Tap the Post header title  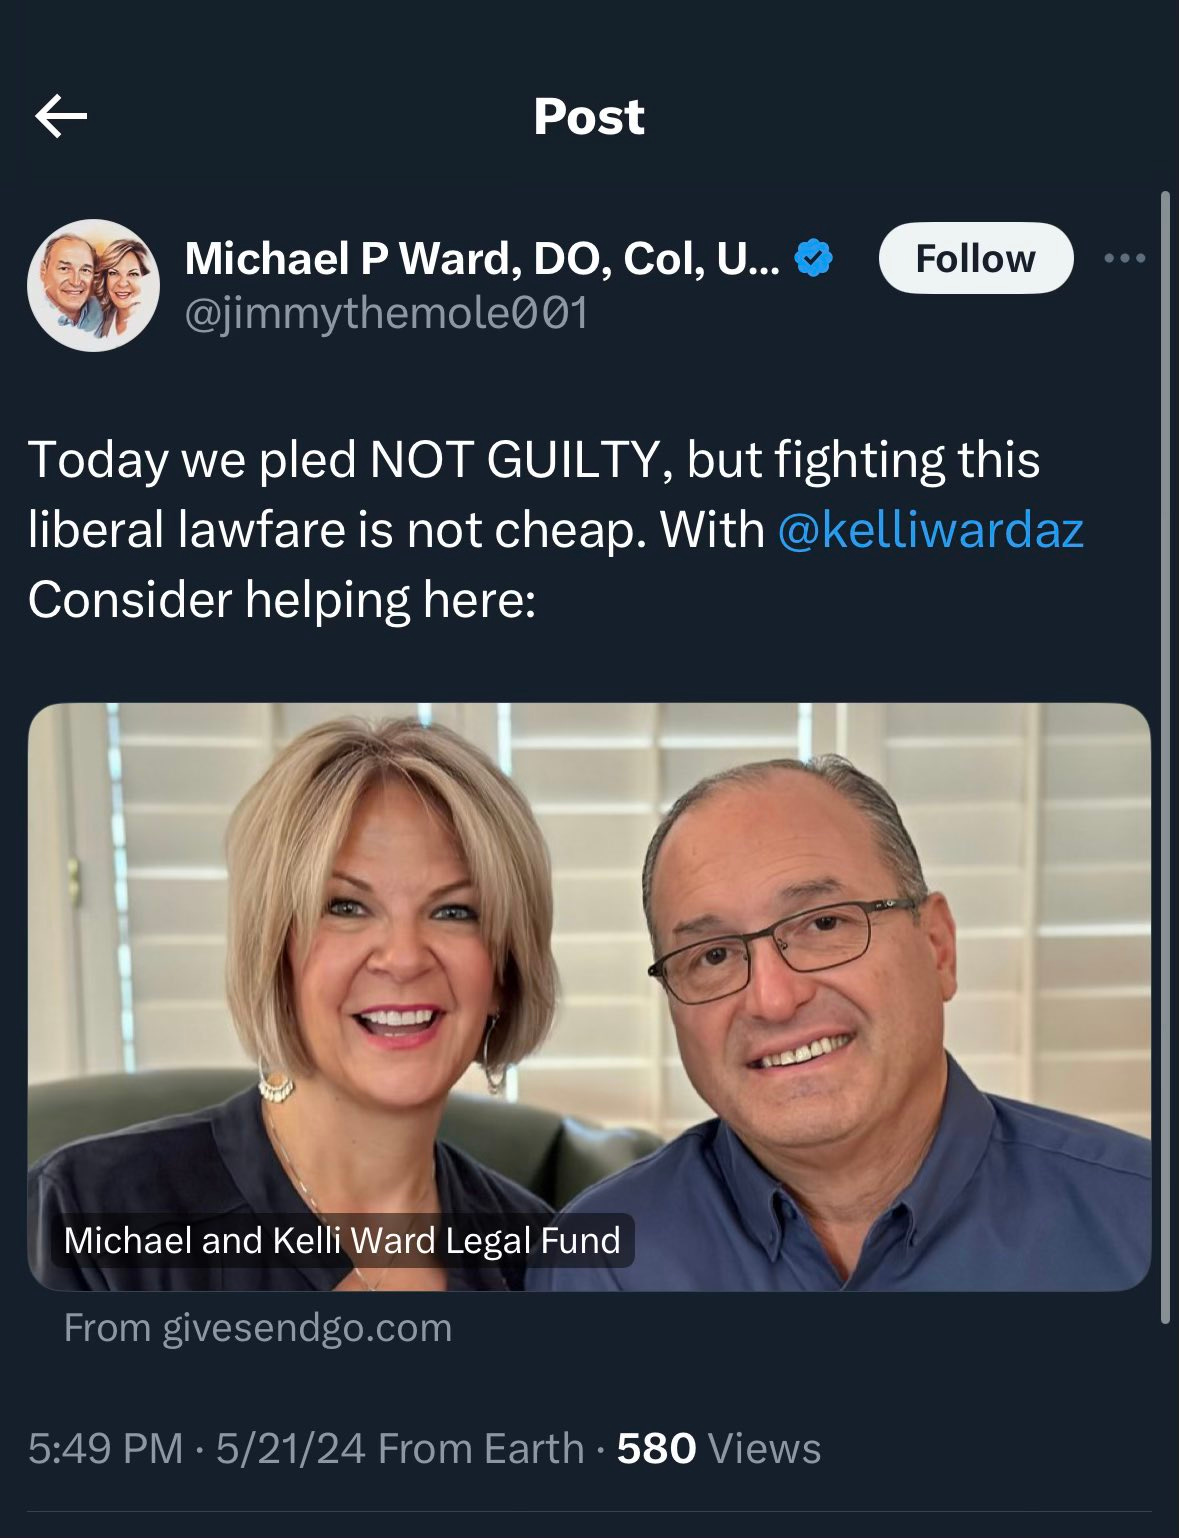pos(589,117)
